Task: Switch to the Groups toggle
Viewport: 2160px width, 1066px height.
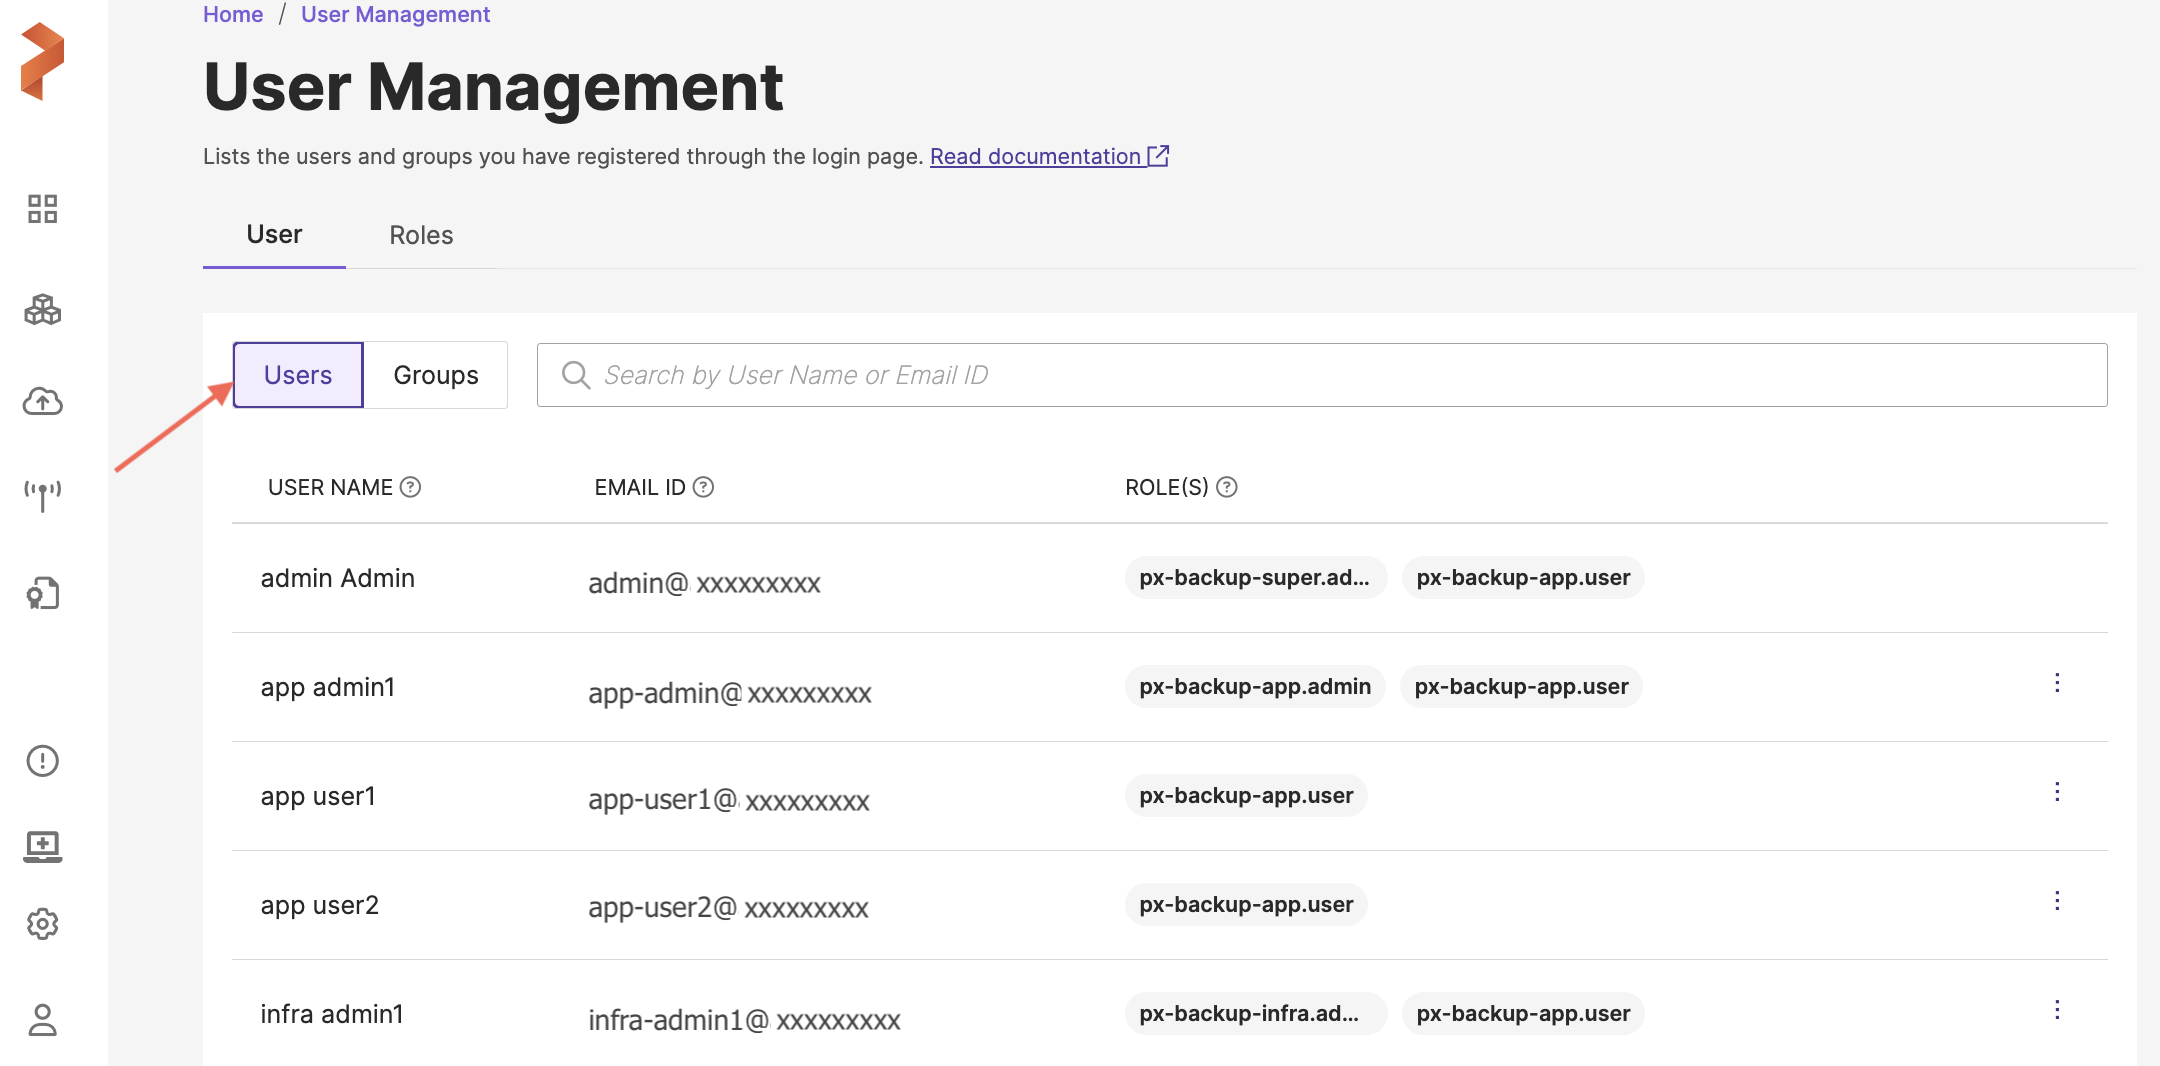Action: (x=436, y=375)
